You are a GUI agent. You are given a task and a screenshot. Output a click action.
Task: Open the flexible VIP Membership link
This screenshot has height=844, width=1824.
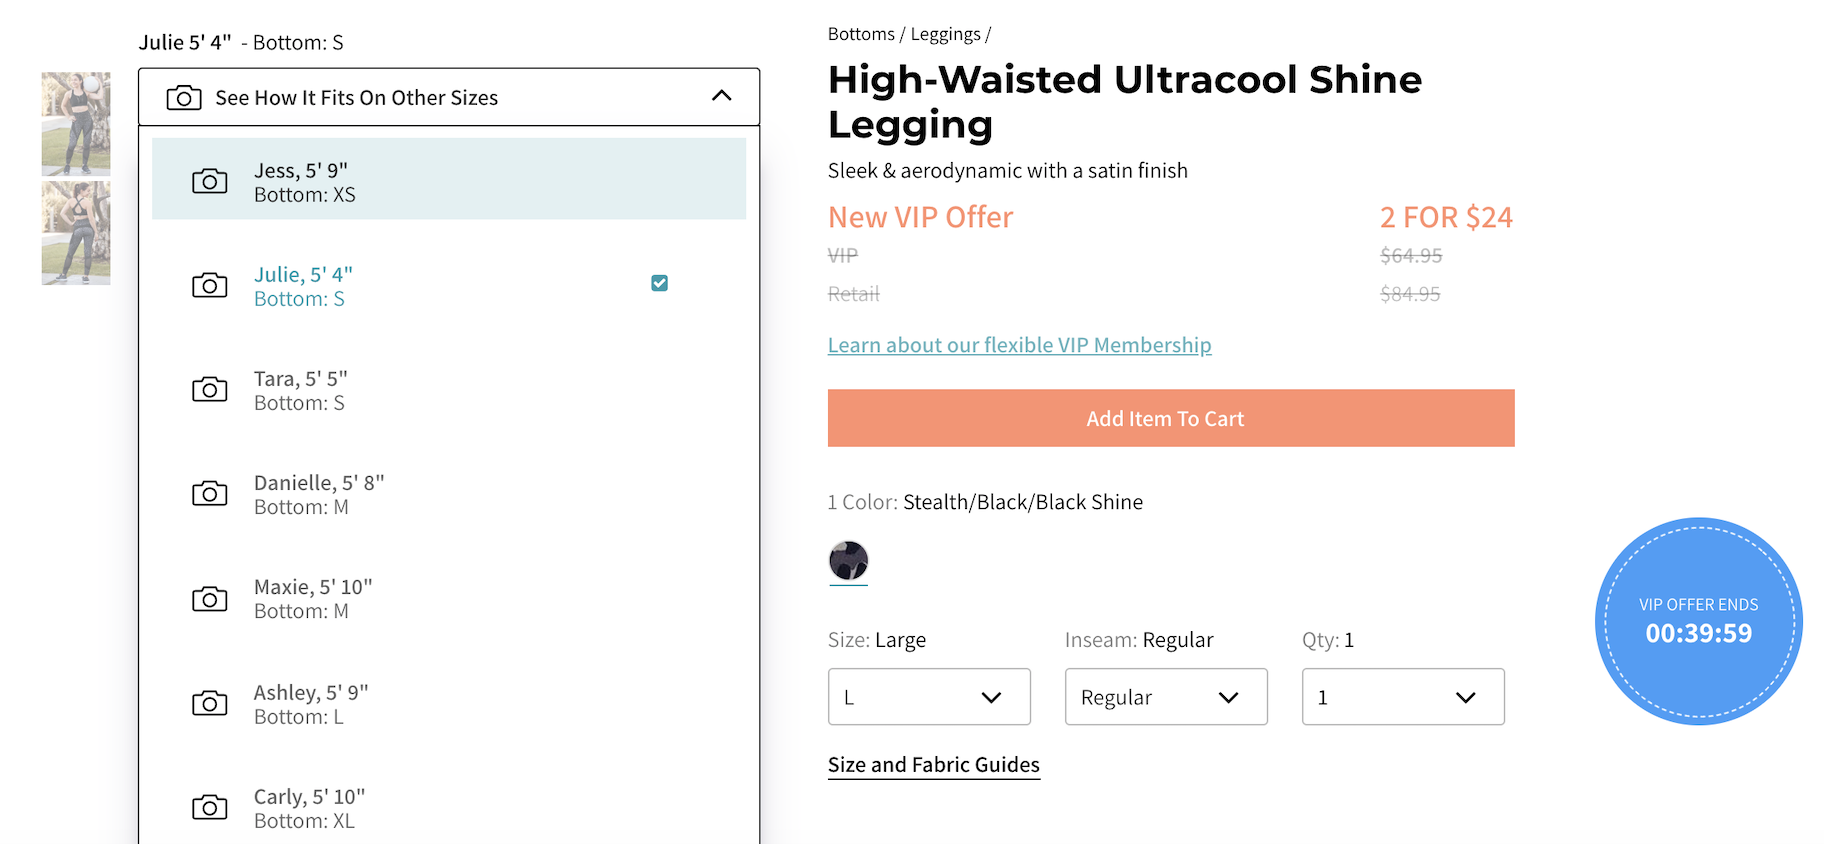click(1019, 345)
